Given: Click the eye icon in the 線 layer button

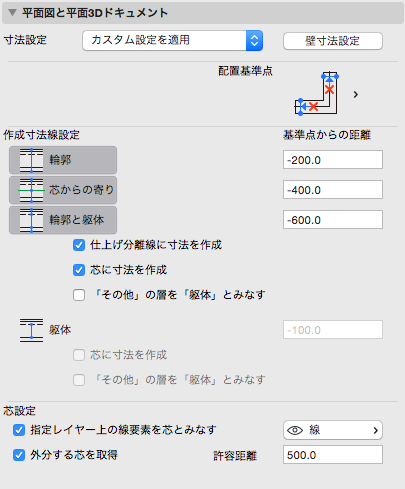Looking at the screenshot, I should pos(295,430).
